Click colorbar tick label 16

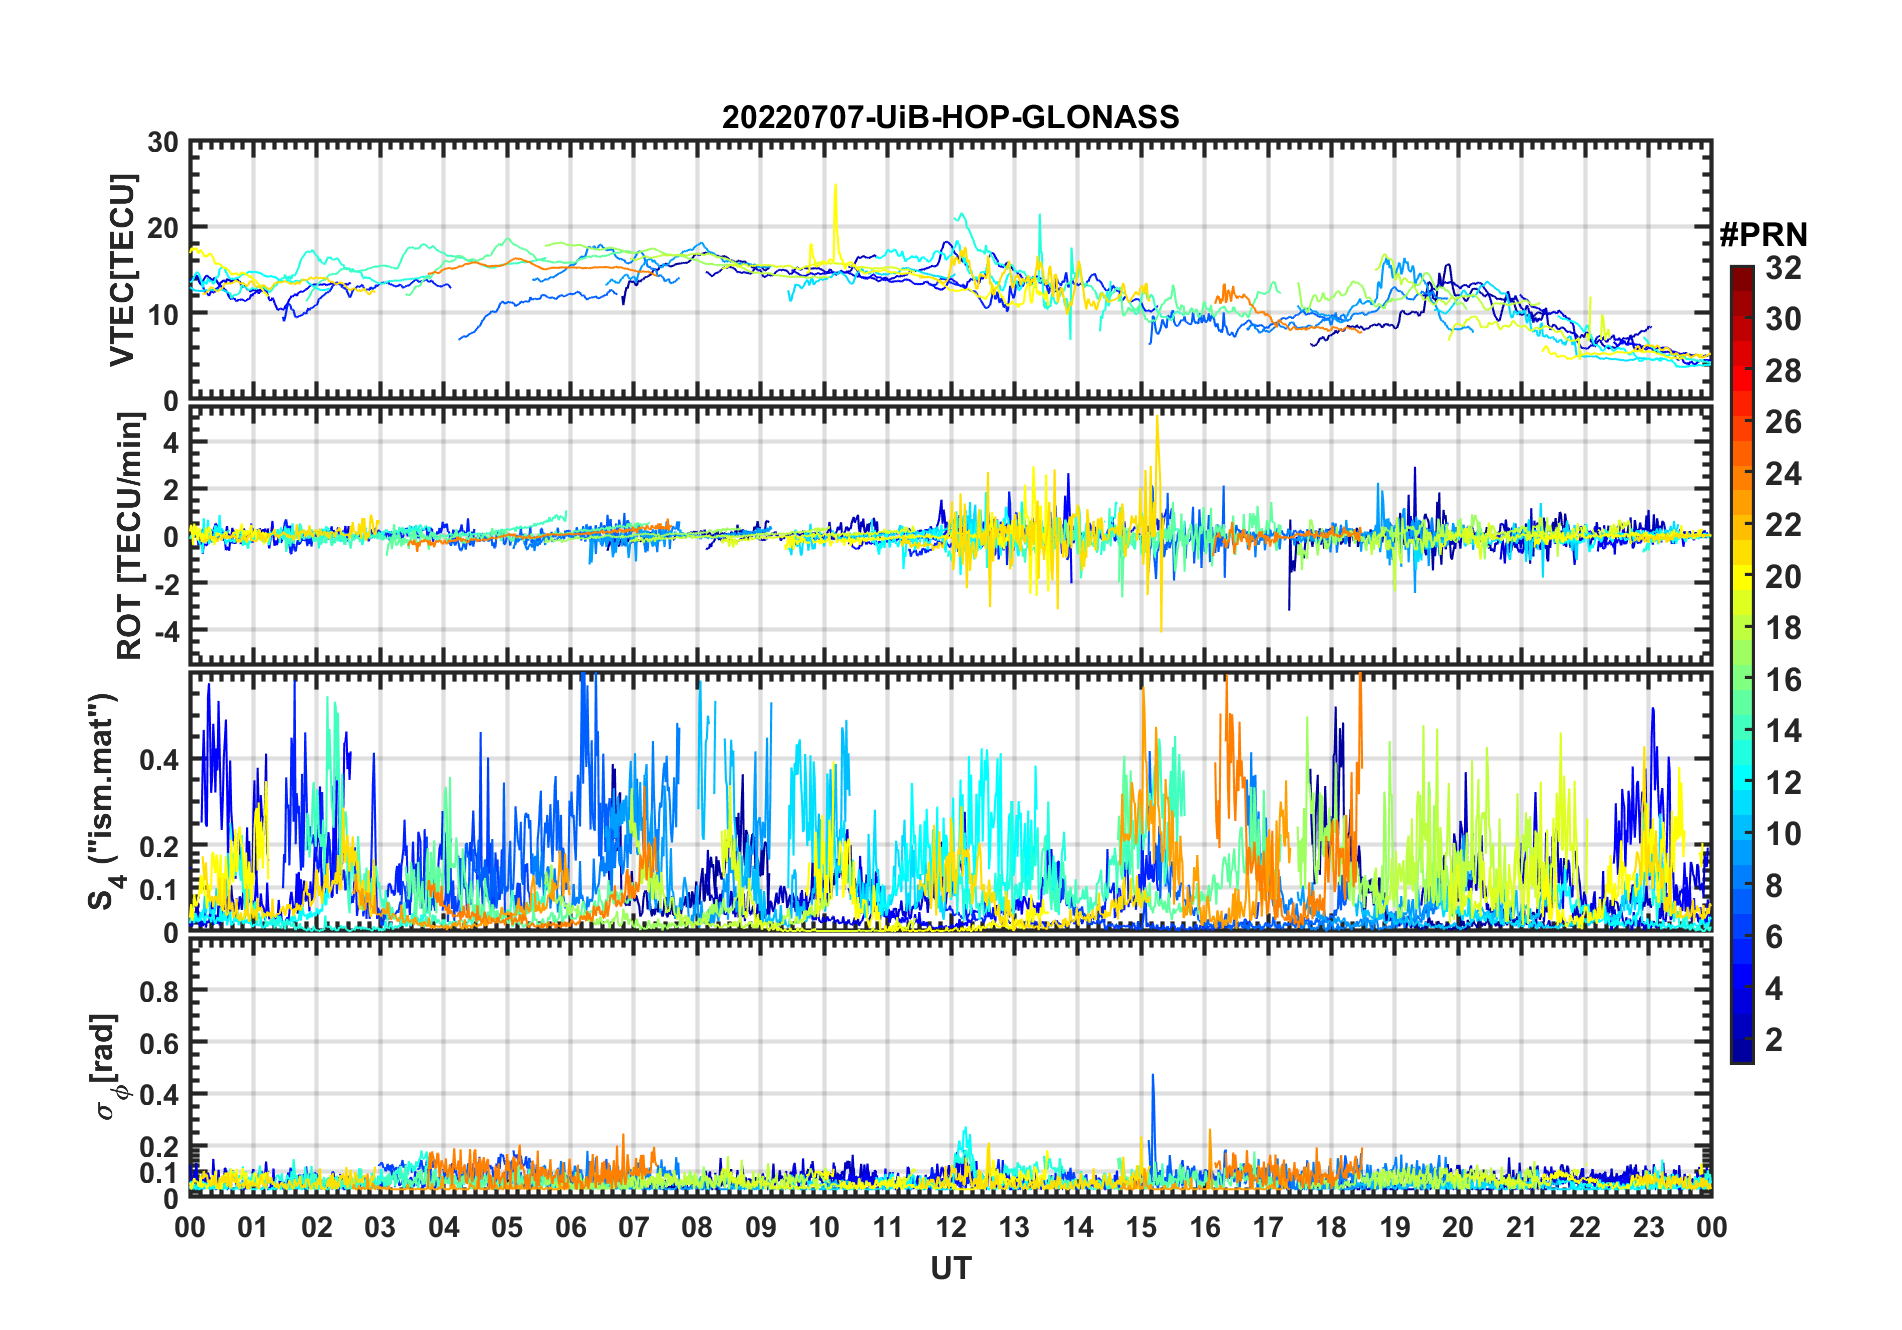click(x=1782, y=680)
